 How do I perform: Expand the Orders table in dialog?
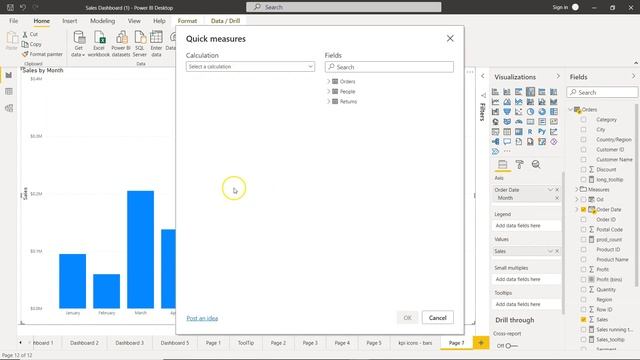[x=329, y=81]
